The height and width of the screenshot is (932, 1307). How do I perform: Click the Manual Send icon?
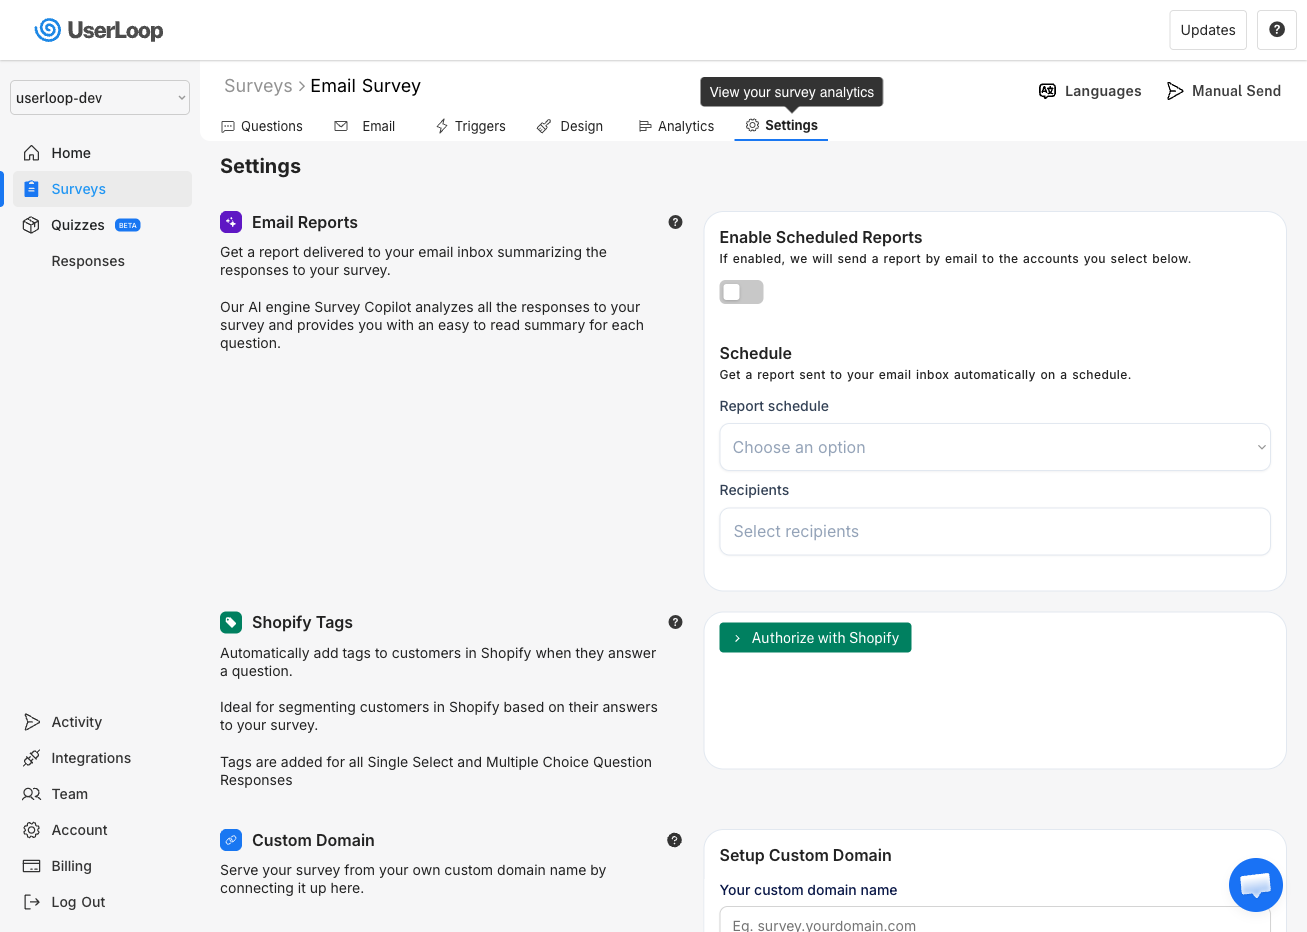point(1175,90)
